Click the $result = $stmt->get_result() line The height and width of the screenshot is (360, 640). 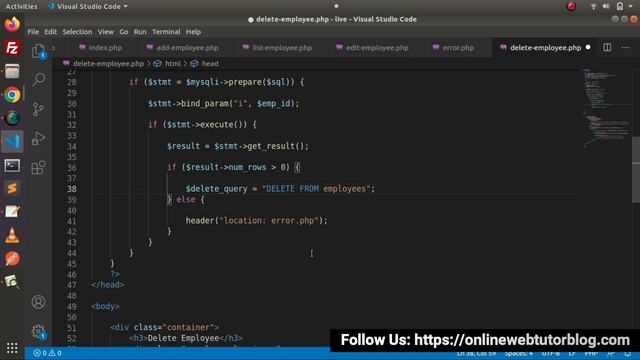click(x=238, y=146)
